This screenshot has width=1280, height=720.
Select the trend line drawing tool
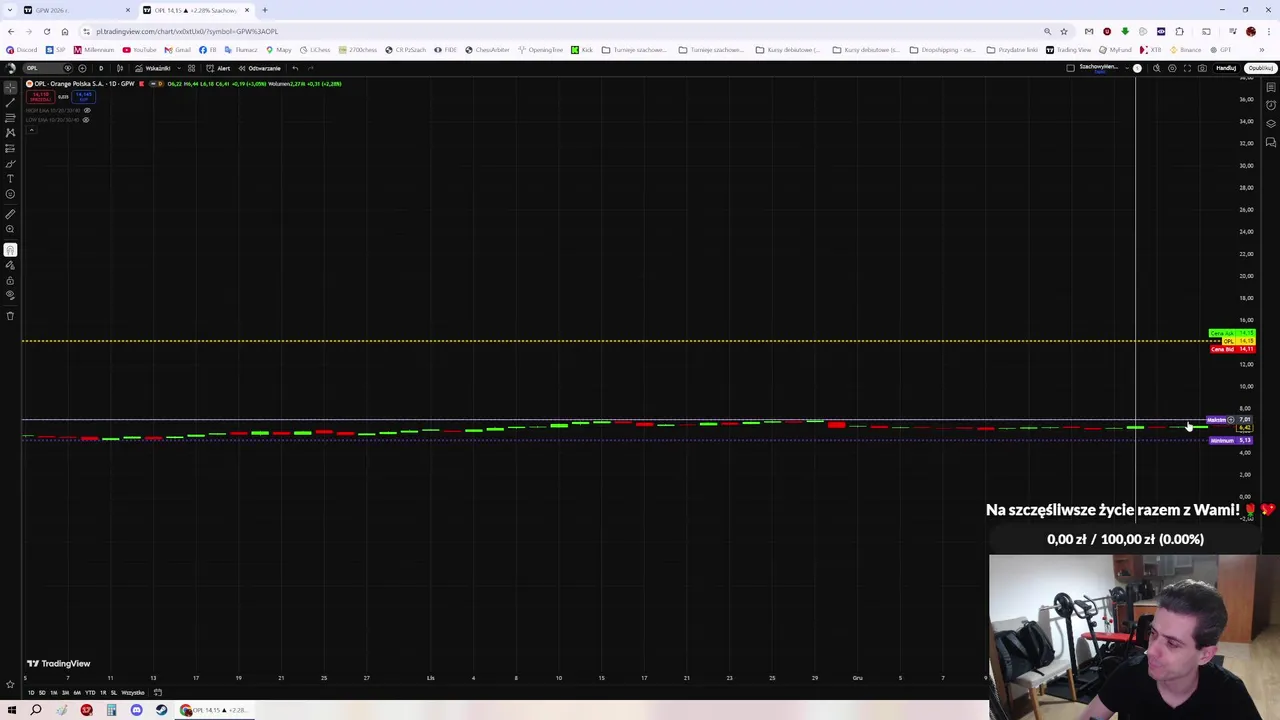point(10,102)
